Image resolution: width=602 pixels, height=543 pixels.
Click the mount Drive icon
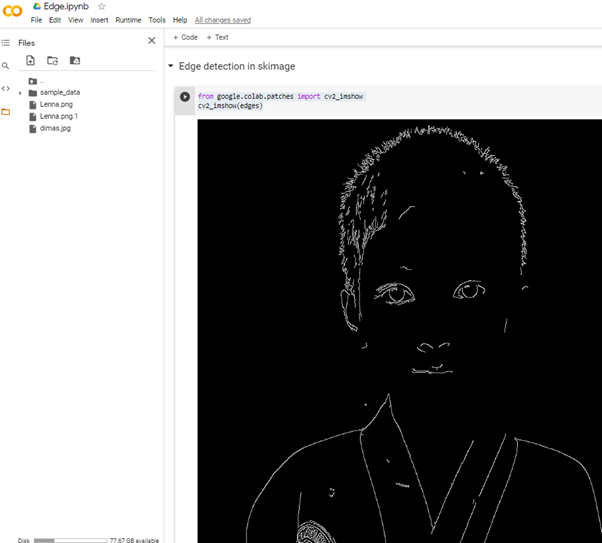pyautogui.click(x=74, y=61)
